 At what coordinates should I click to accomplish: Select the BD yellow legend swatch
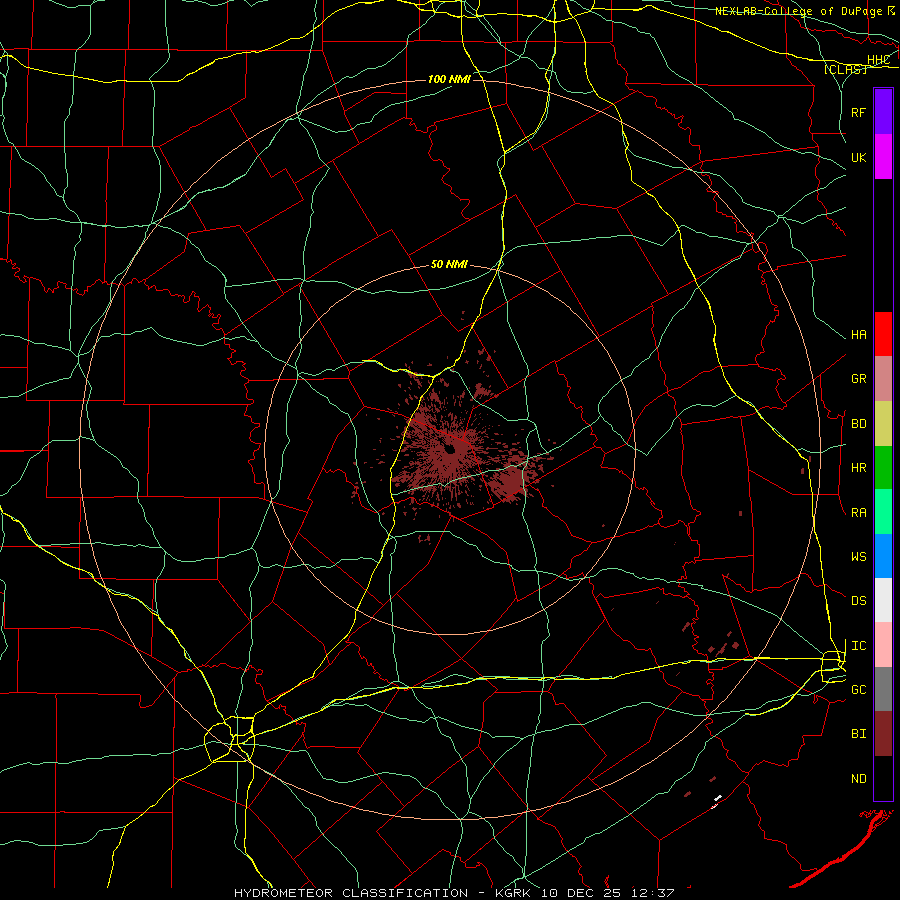[883, 423]
